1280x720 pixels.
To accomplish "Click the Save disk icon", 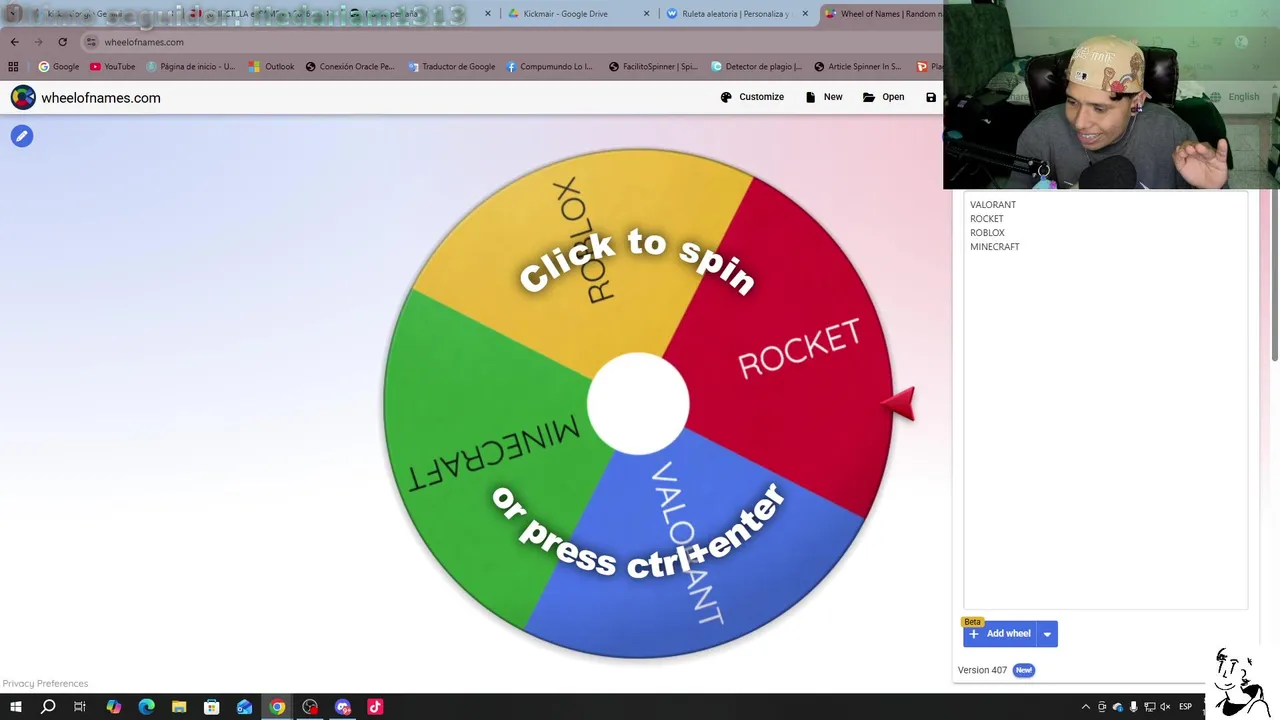I will click(x=931, y=97).
